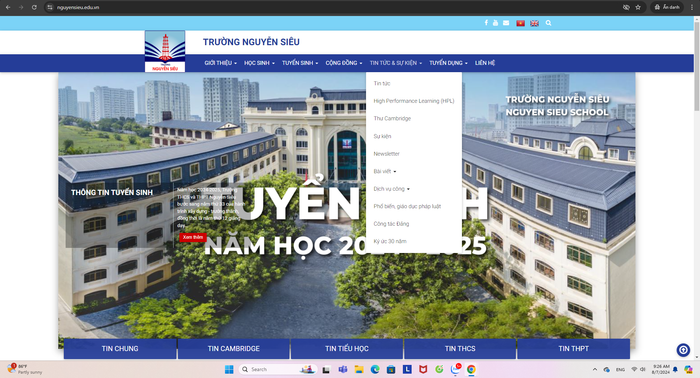Click the browser forward arrow

(21, 7)
